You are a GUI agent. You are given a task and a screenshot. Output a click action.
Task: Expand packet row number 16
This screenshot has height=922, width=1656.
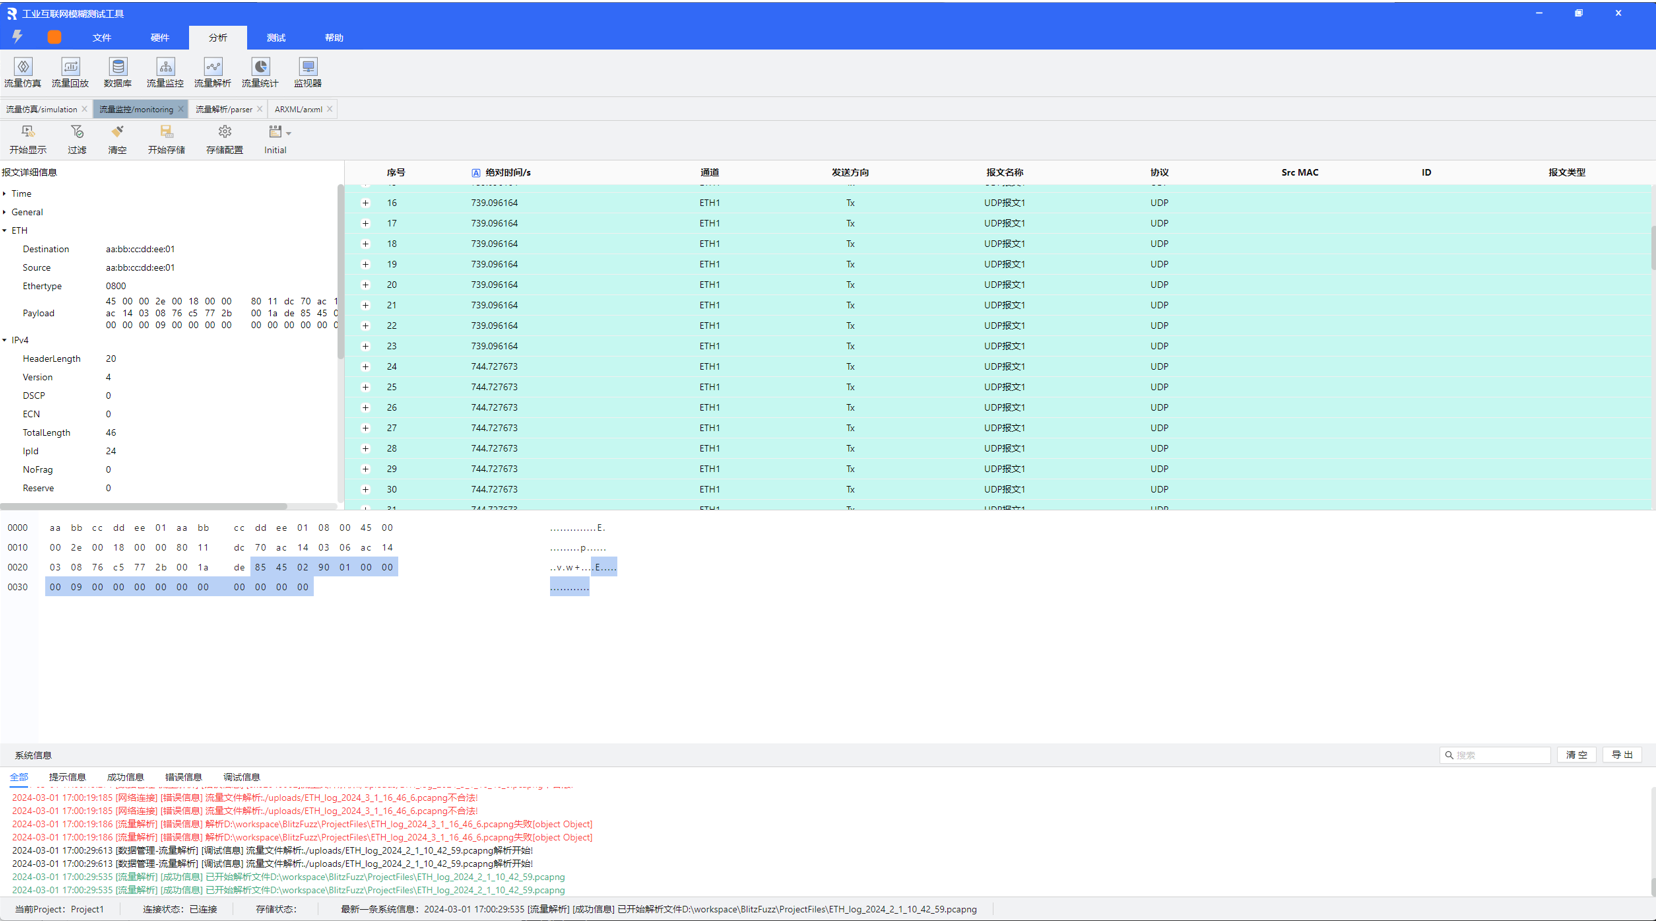click(x=365, y=203)
